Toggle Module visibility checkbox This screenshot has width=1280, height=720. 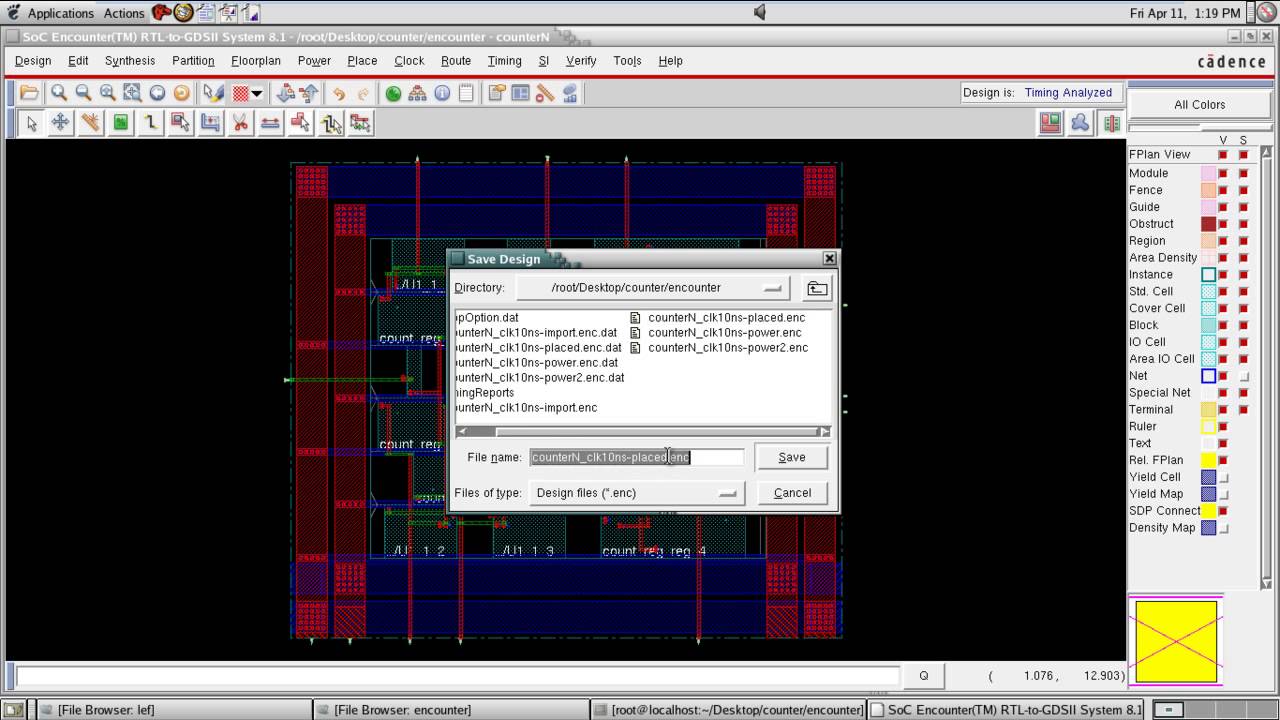point(1223,173)
